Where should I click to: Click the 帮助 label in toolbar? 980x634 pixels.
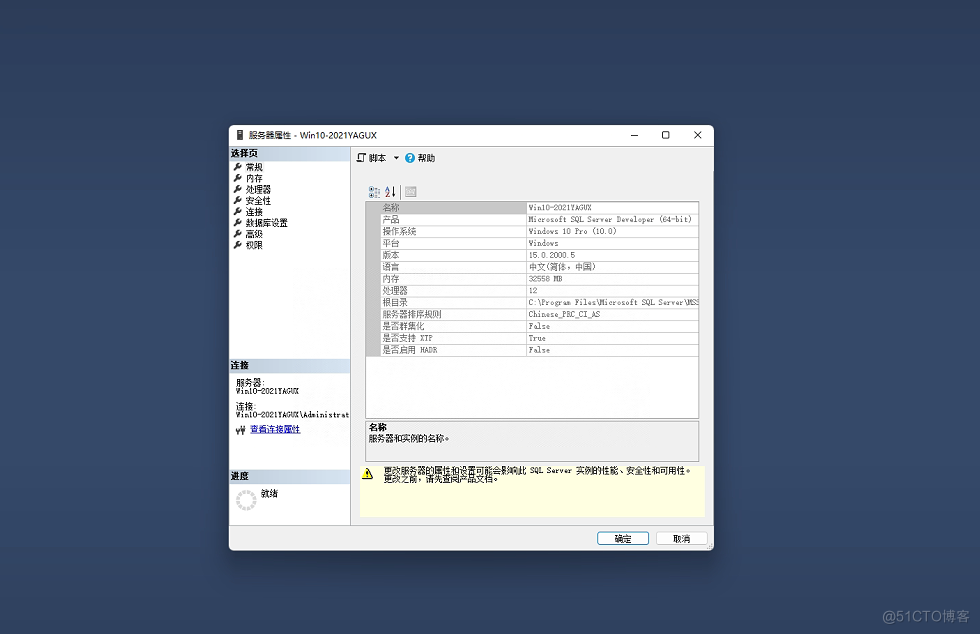(426, 158)
